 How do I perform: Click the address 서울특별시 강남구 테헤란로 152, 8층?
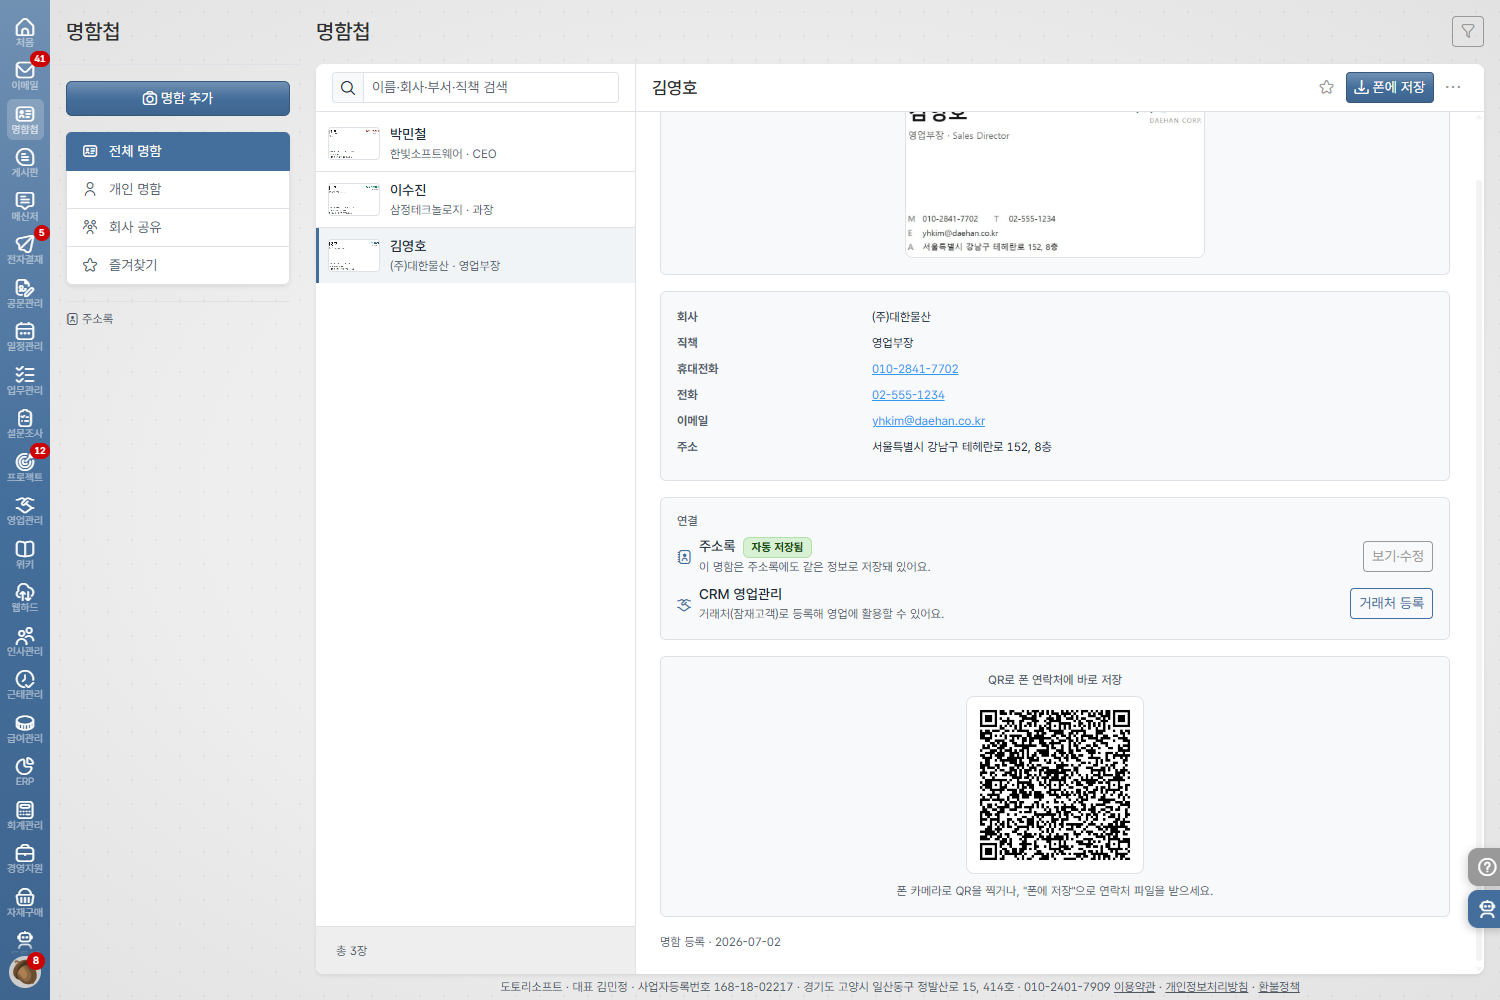click(x=961, y=447)
